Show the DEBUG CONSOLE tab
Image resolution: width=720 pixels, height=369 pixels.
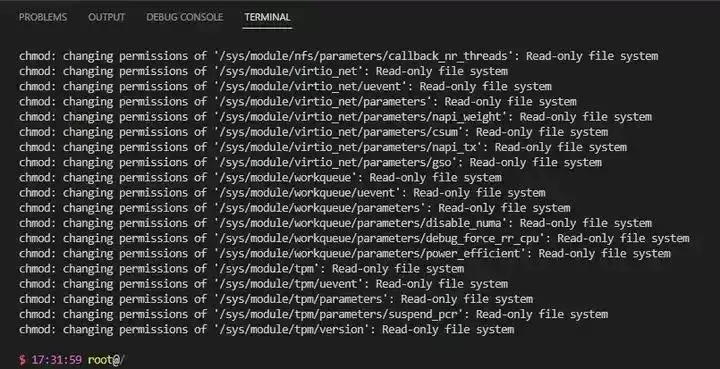(185, 17)
